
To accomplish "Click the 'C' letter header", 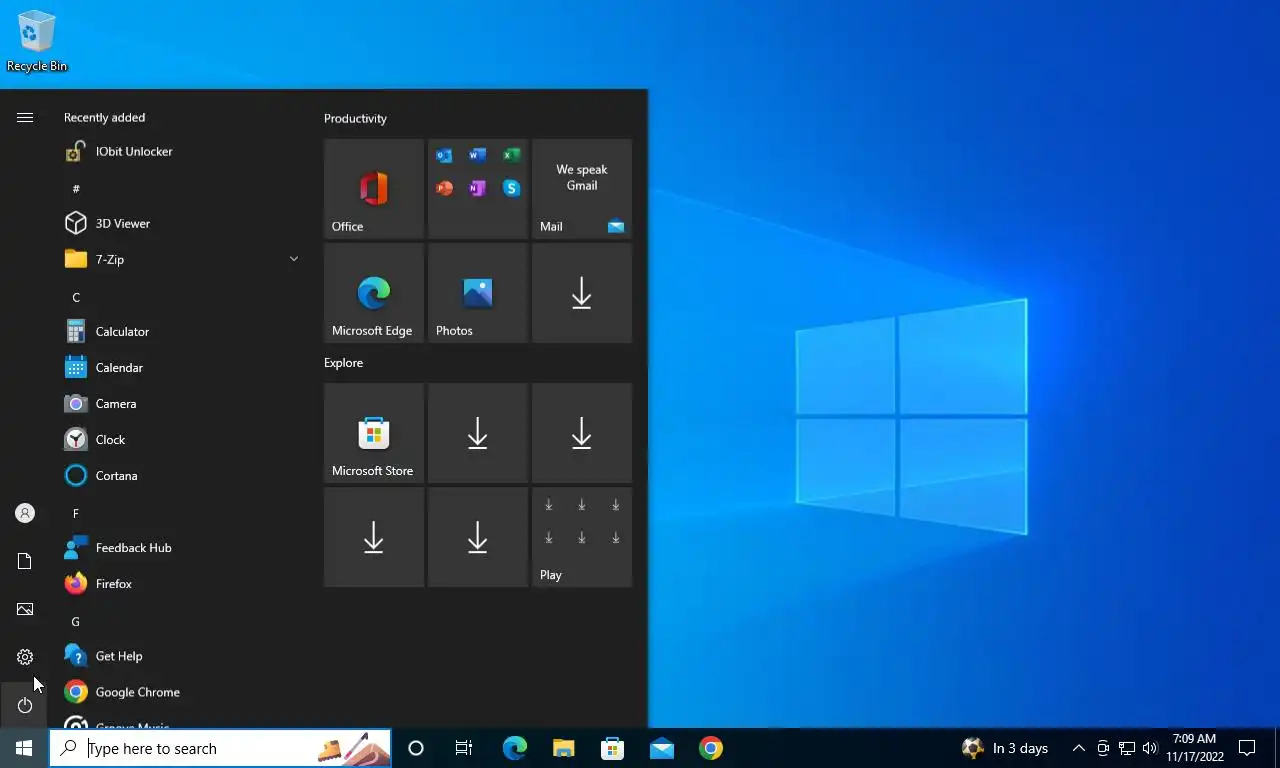I will point(76,297).
